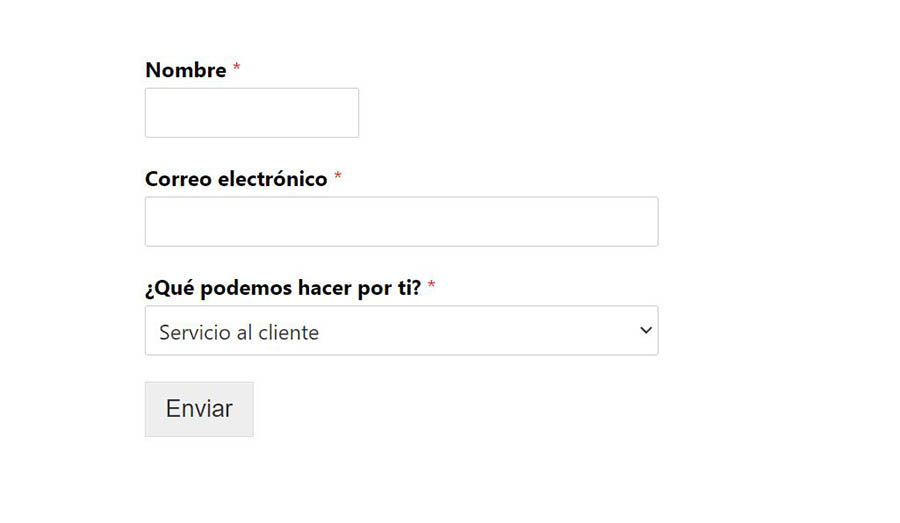900x523 pixels.
Task: Click the red asterisk beside Nombre
Action: (237, 69)
